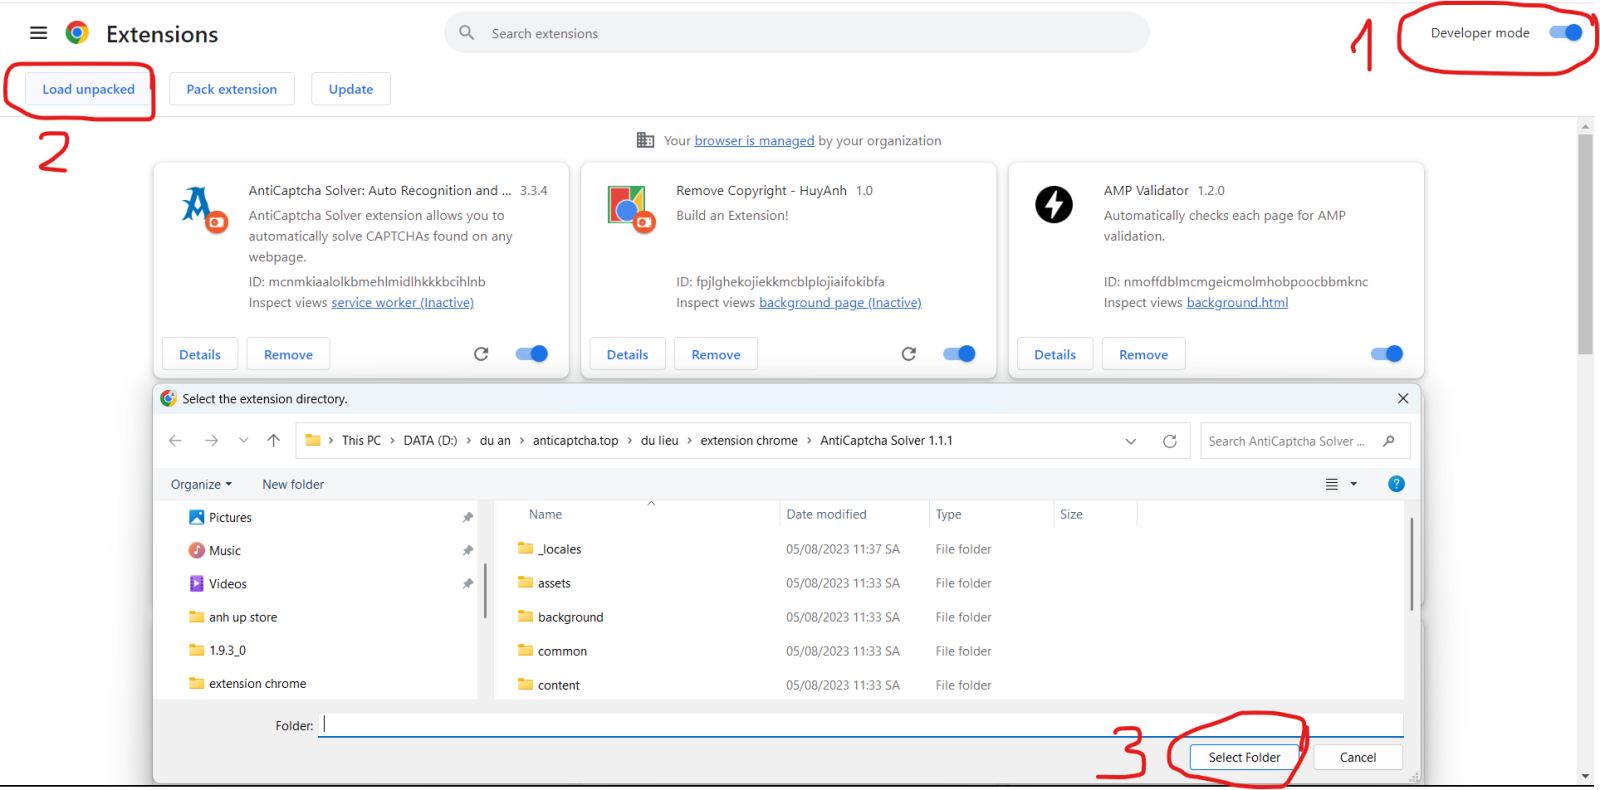
Task: Select the Videos quick access item
Action: pos(218,584)
